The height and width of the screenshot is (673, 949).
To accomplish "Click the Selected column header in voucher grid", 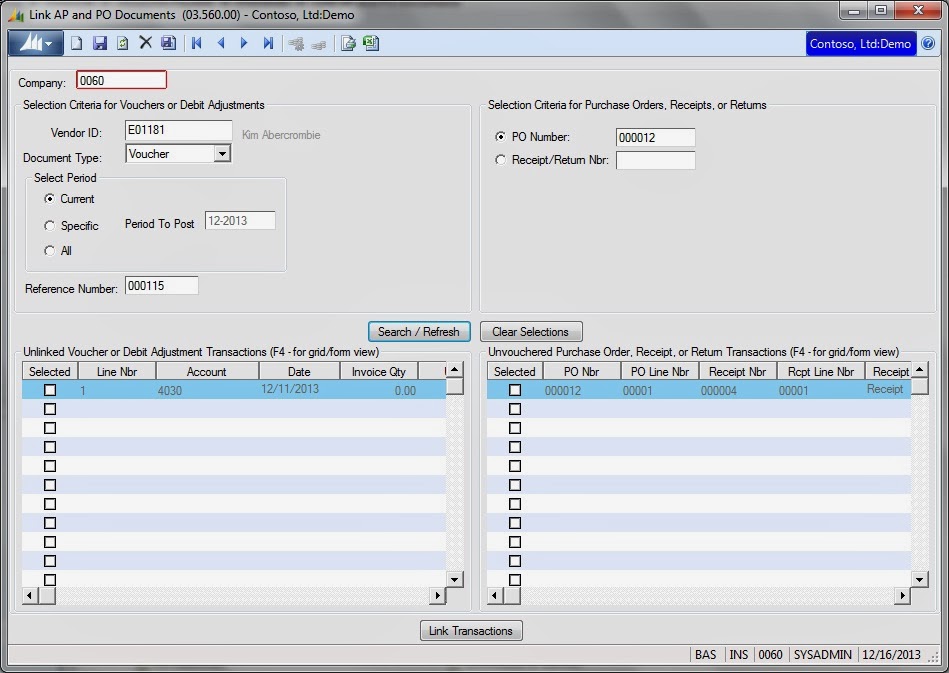I will (x=50, y=372).
